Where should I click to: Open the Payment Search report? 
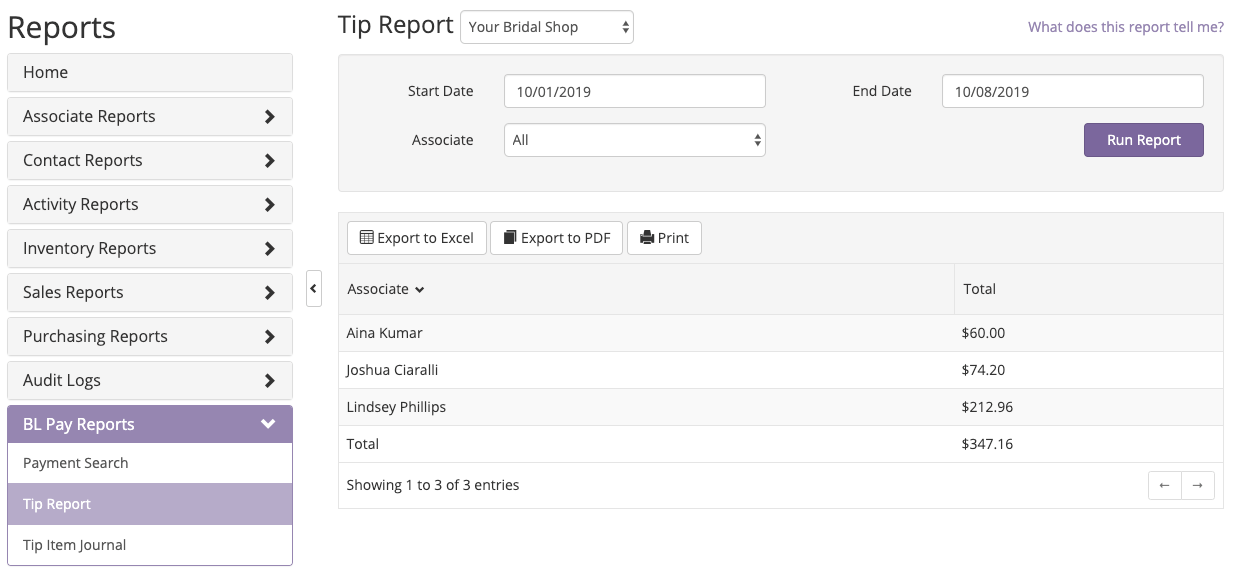coord(150,463)
